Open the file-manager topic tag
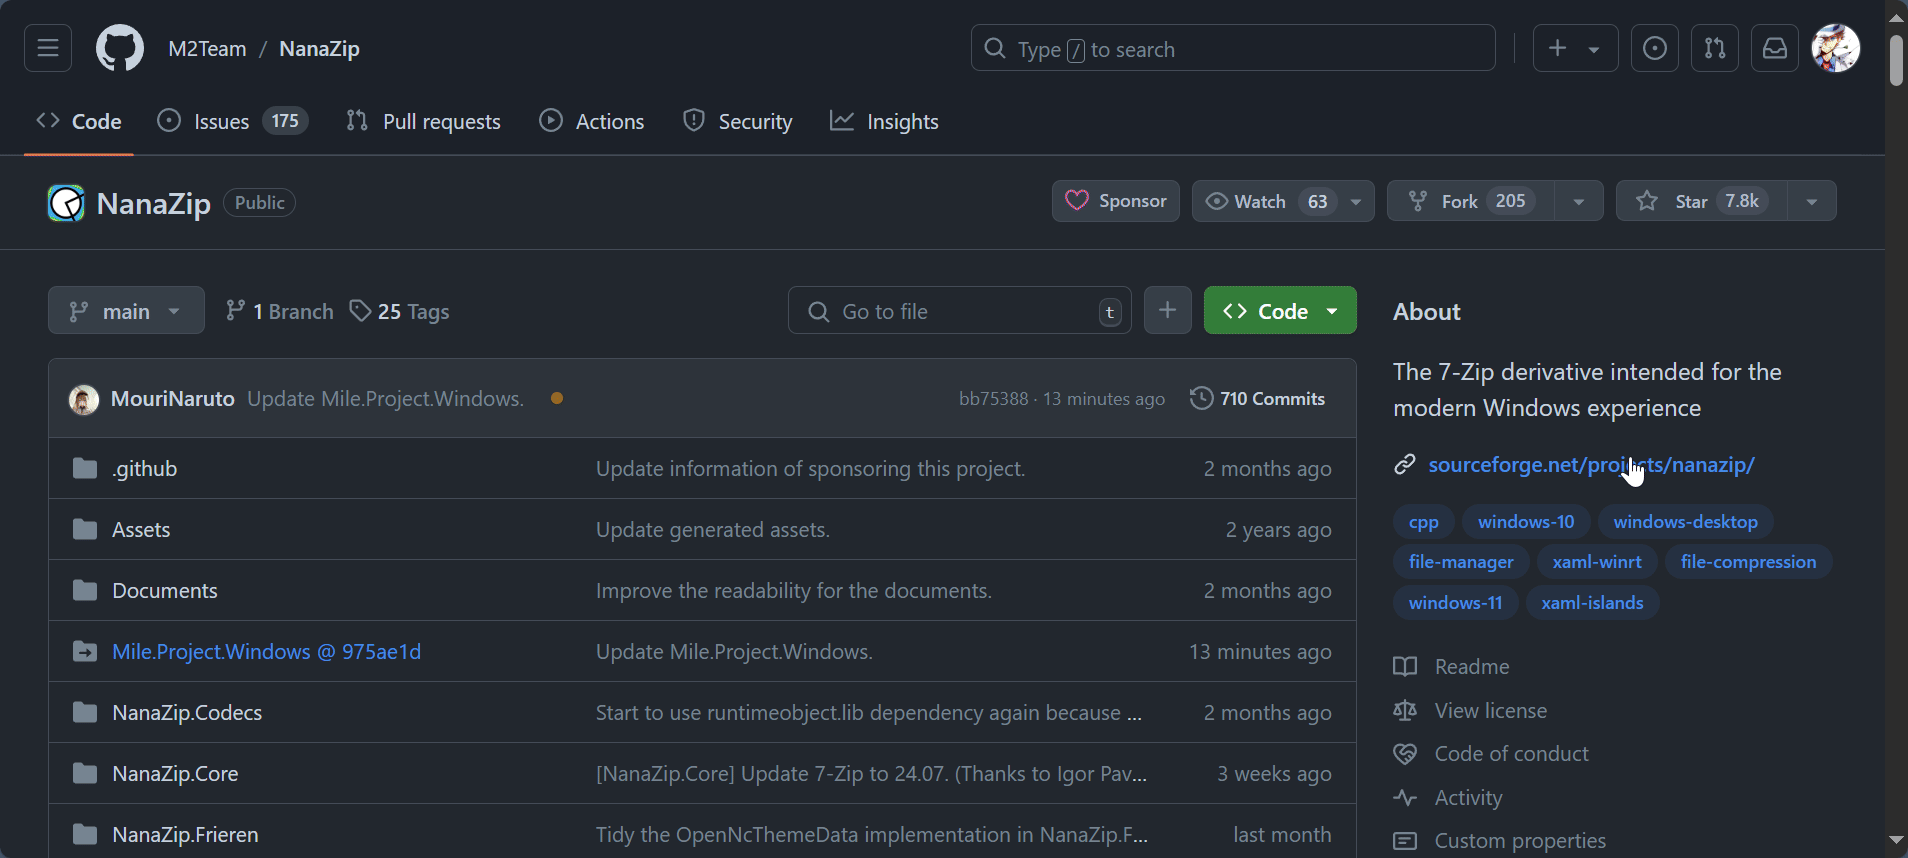 click(1461, 561)
